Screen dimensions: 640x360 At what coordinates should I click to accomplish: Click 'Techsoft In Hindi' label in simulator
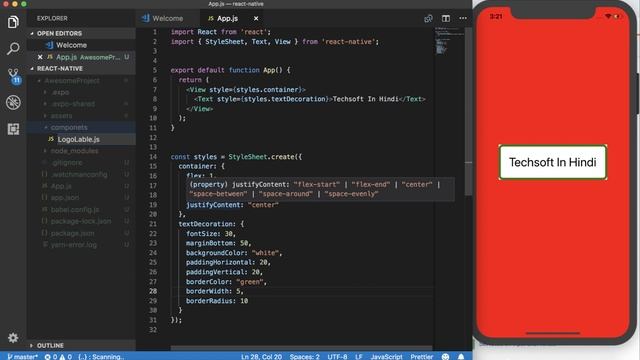point(553,162)
